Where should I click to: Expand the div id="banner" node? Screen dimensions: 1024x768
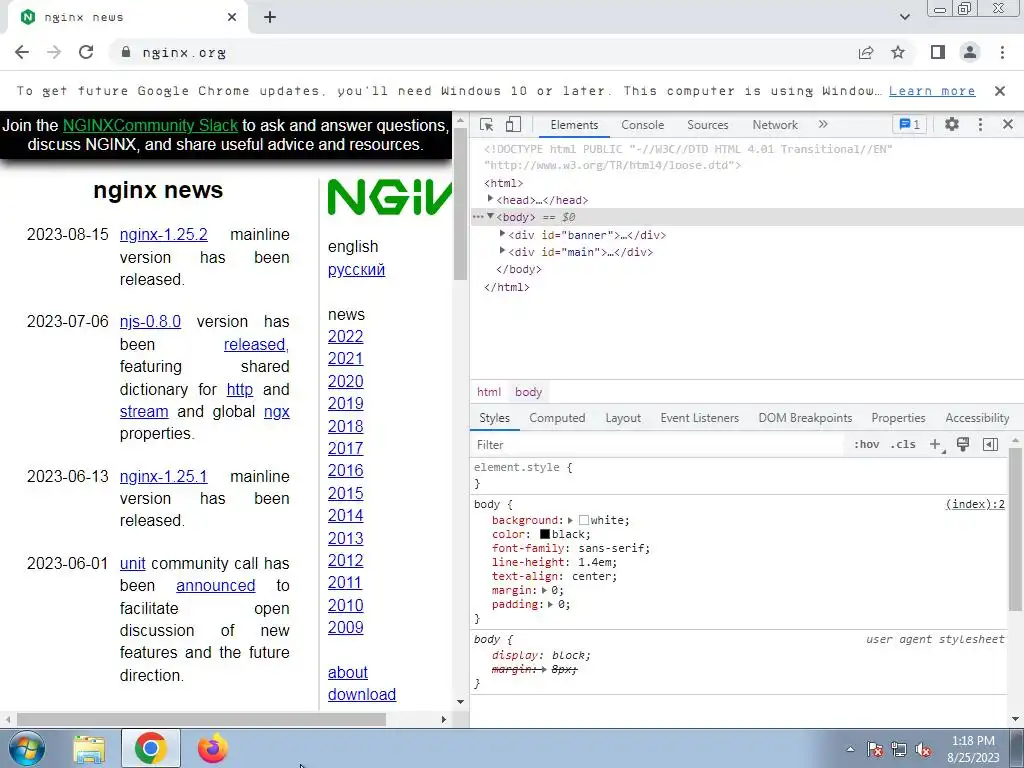point(502,233)
